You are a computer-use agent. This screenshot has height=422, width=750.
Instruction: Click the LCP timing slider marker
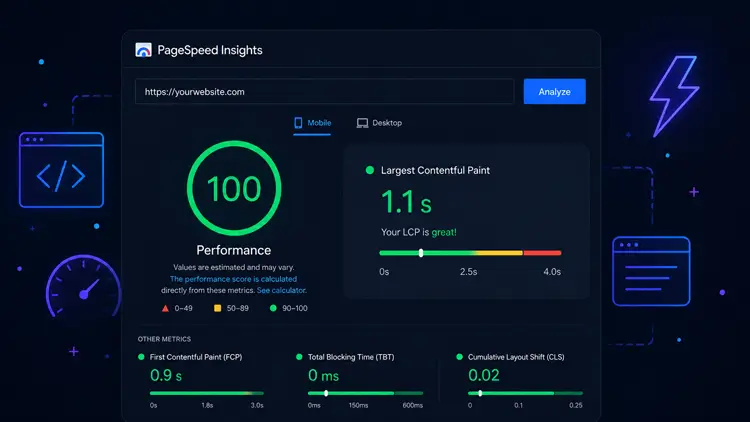click(421, 253)
